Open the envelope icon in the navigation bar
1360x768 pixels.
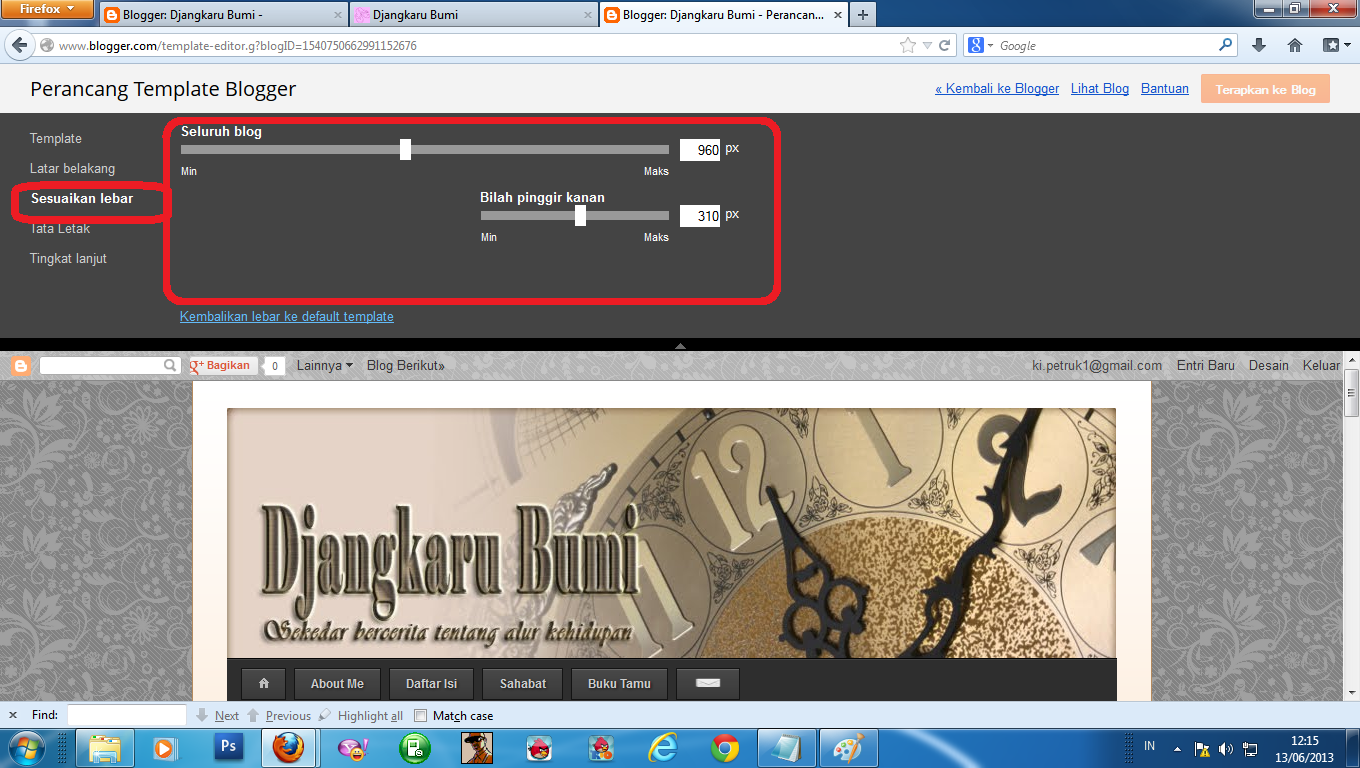707,683
